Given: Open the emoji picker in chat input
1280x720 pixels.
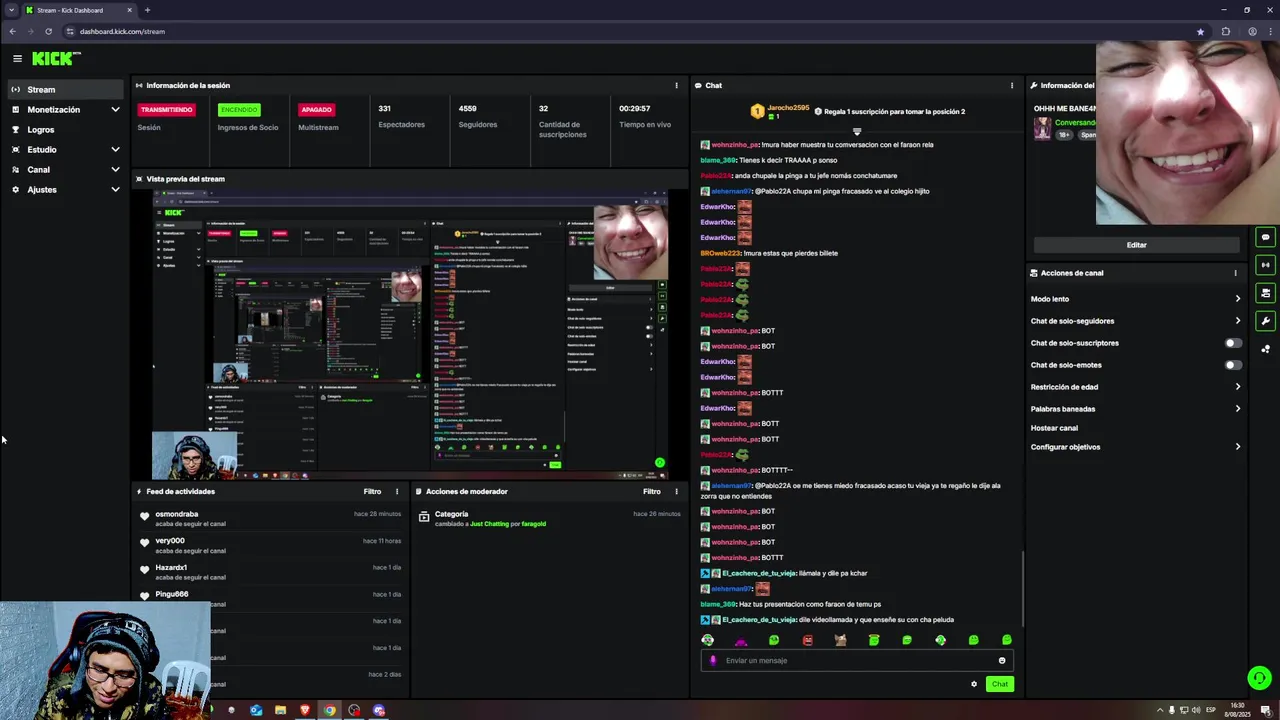Looking at the screenshot, I should [1002, 660].
